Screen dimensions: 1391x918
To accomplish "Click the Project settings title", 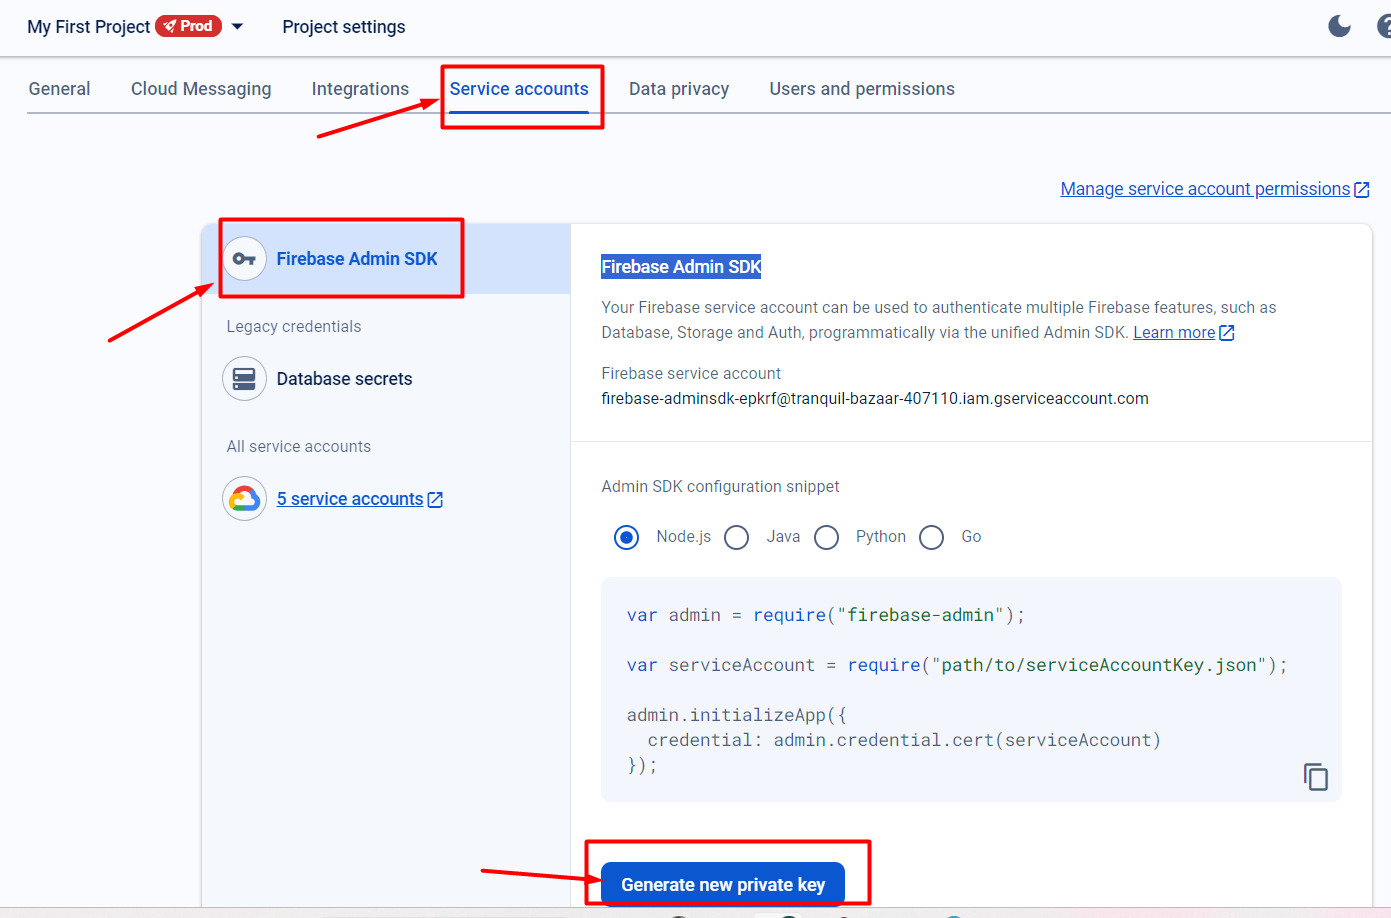I will point(344,27).
